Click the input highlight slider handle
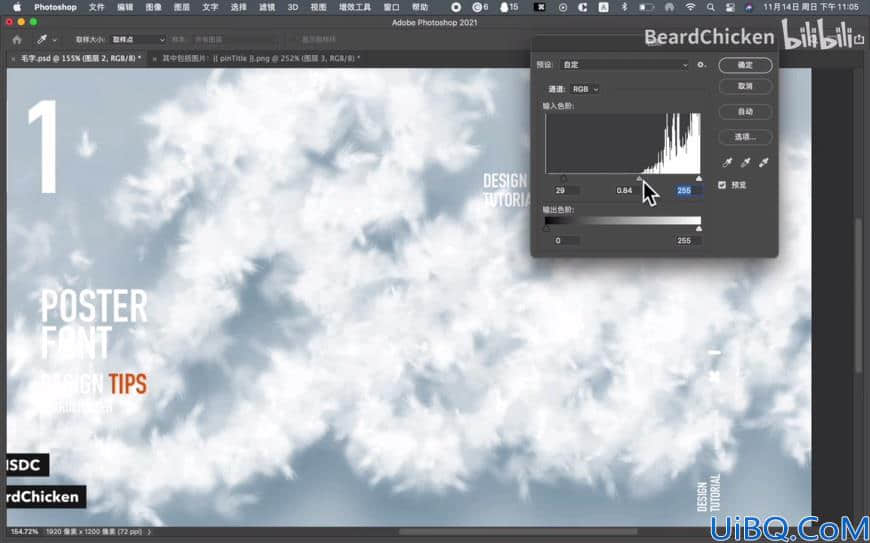 [x=699, y=179]
